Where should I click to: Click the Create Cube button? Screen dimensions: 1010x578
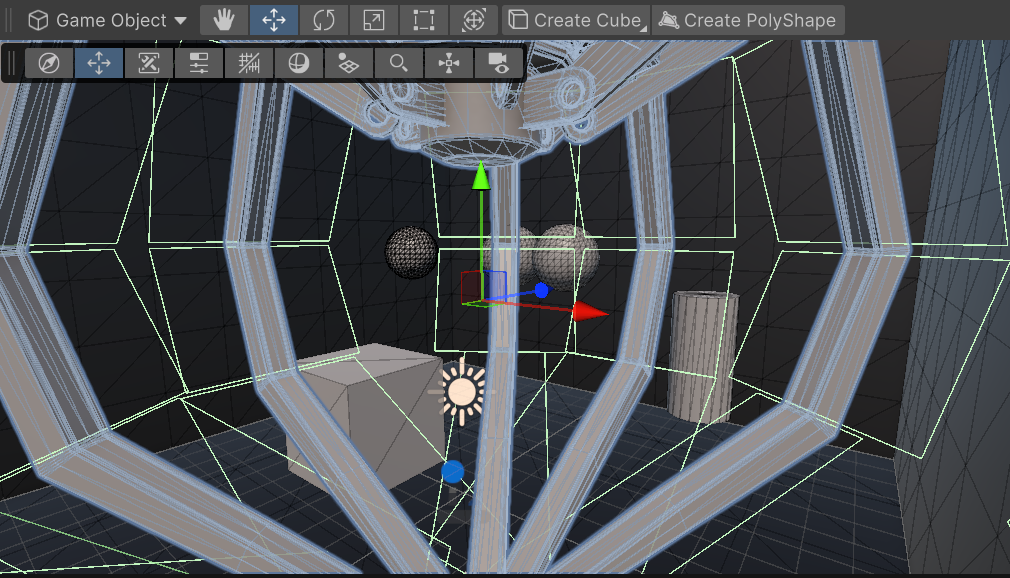click(x=576, y=20)
